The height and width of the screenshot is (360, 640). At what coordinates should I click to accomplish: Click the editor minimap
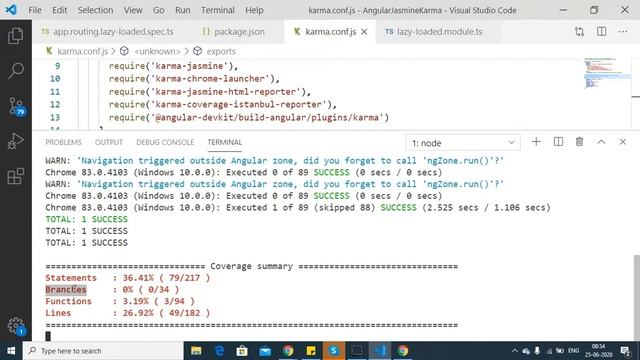click(606, 73)
